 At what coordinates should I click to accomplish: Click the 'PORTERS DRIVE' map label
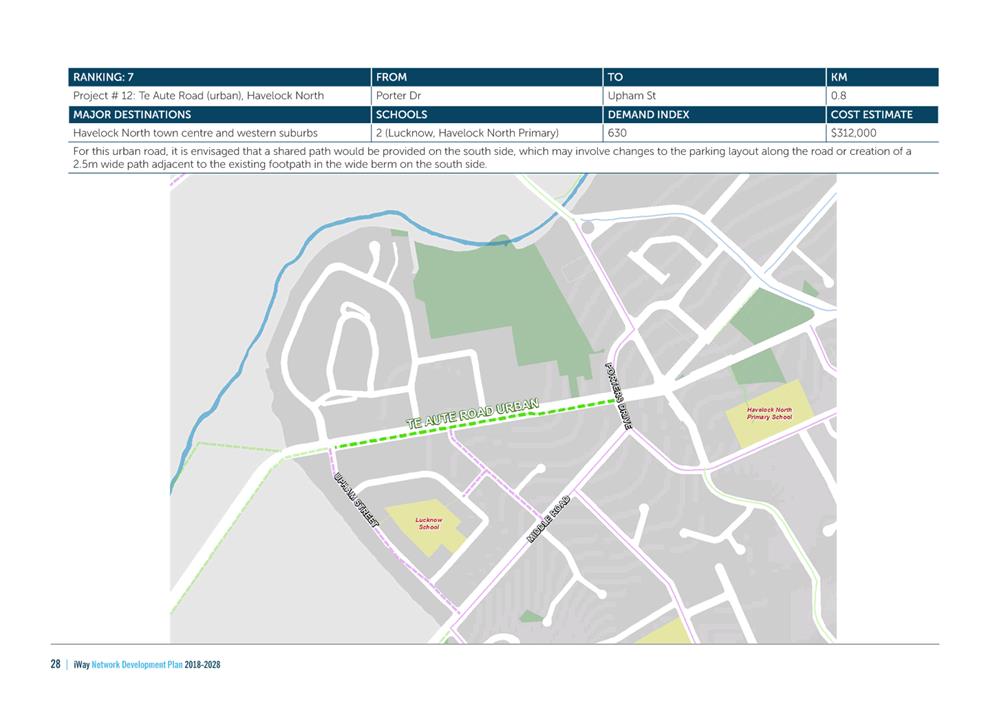[618, 396]
